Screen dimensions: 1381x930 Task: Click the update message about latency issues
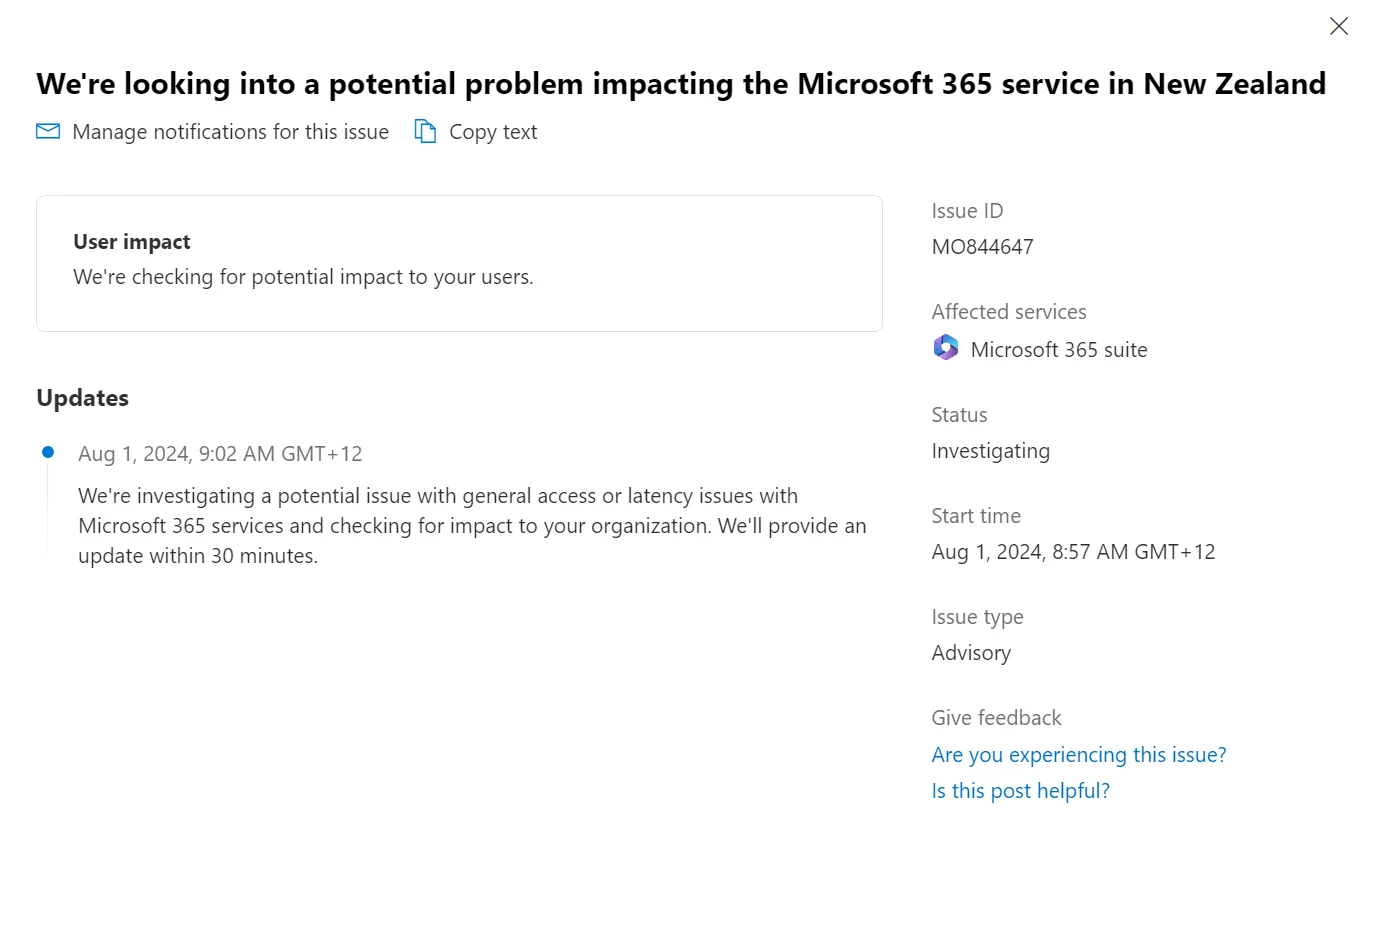click(472, 526)
